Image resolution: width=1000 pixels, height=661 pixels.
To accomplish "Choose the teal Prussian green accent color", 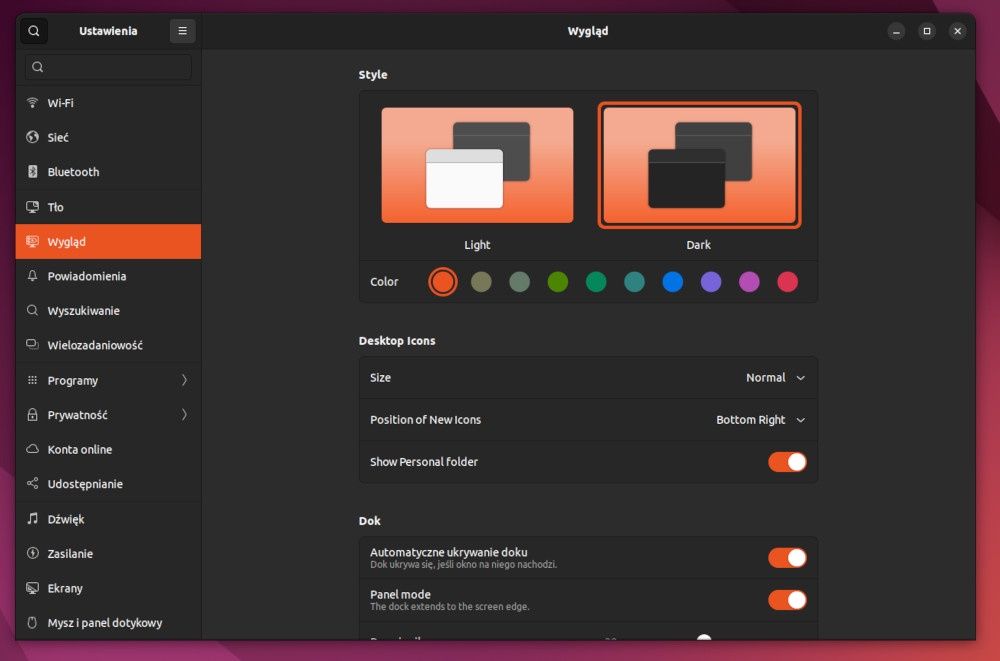I will [634, 281].
